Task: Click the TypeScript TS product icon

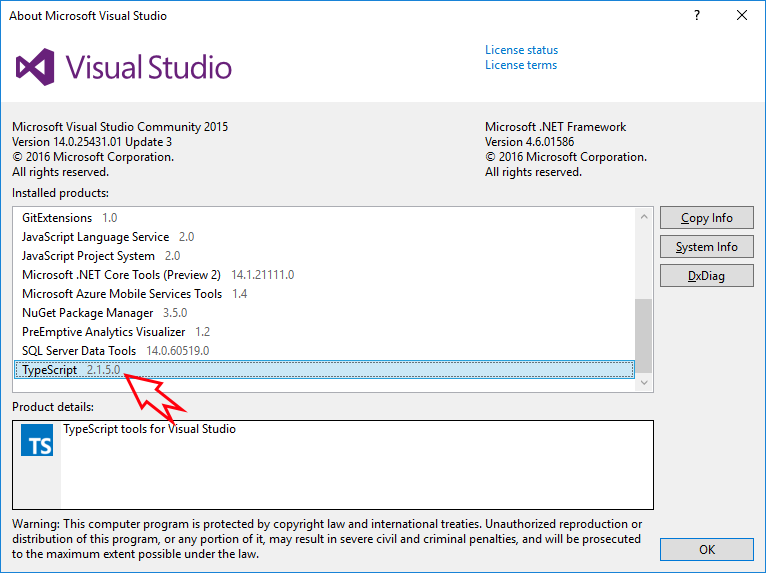Action: 37,440
